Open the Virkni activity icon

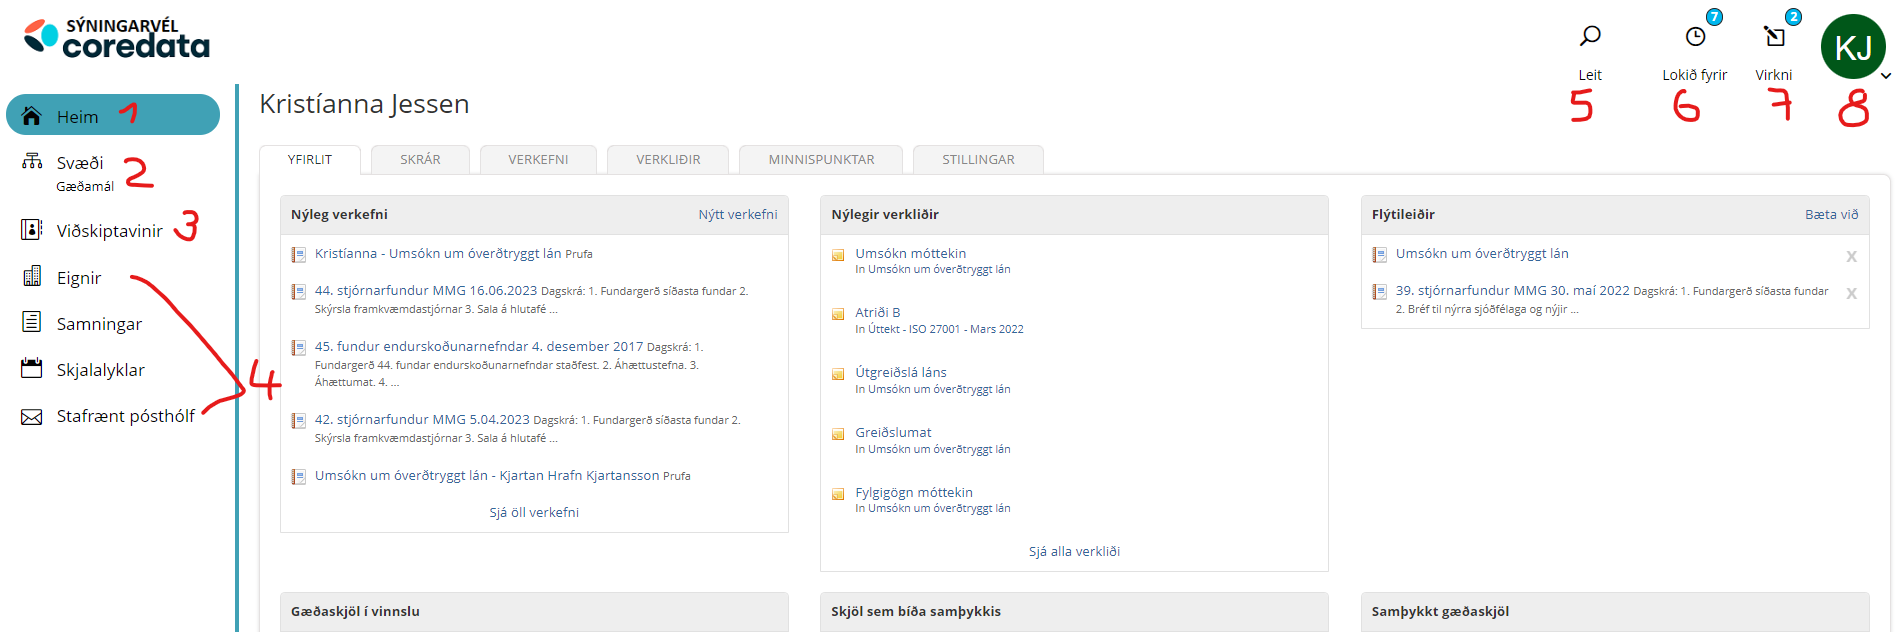click(1774, 37)
